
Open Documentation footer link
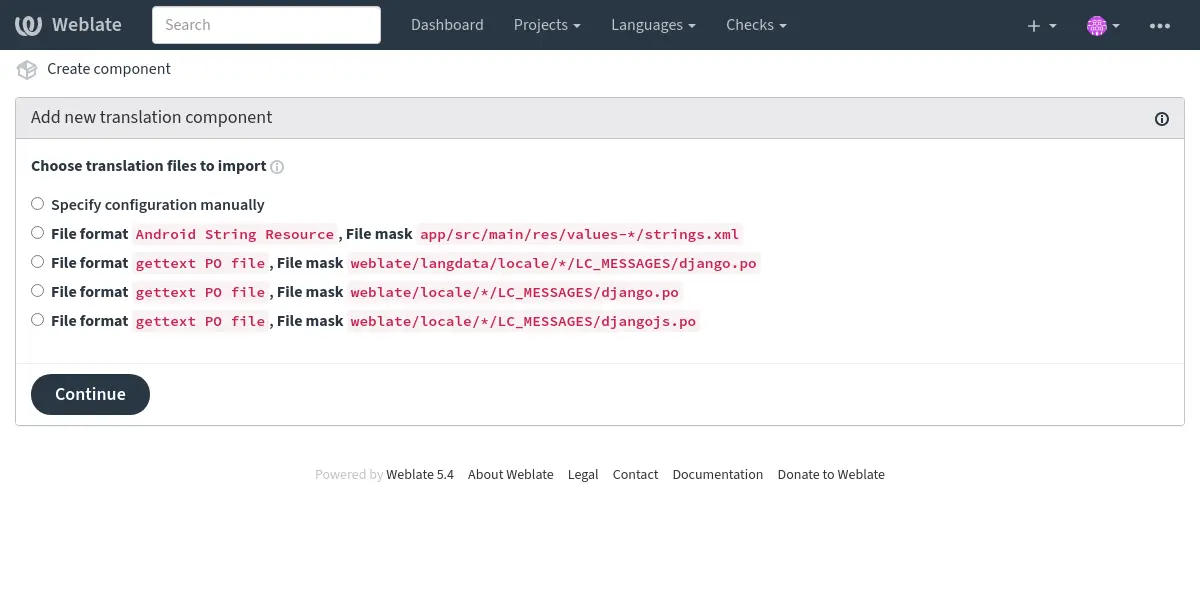[x=718, y=475]
